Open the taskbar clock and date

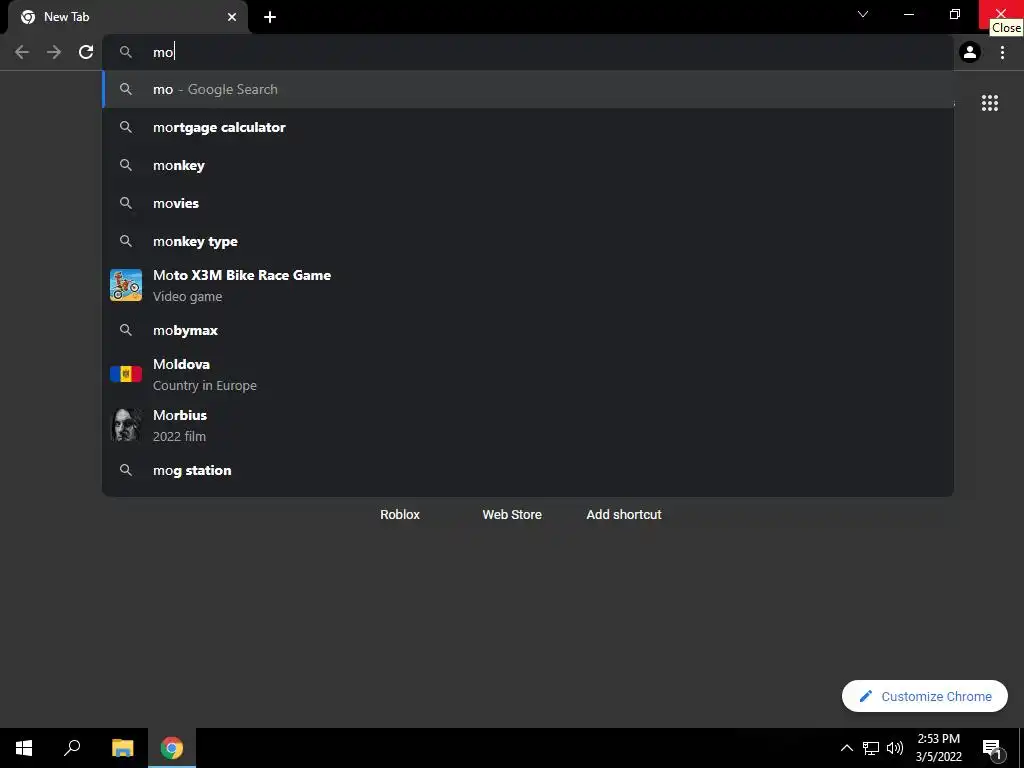[938, 748]
